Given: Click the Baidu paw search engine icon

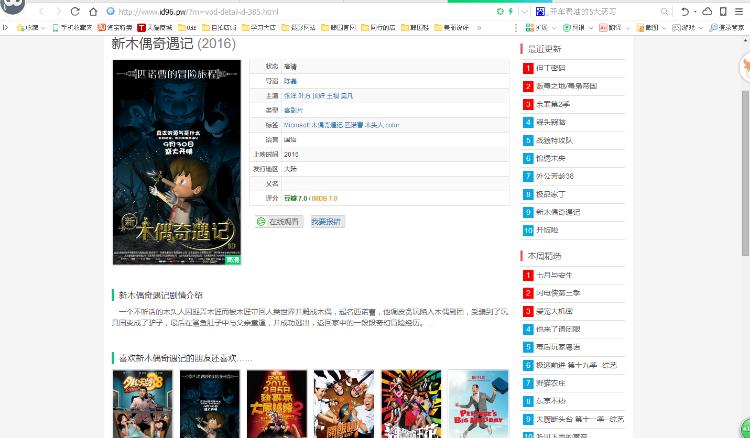Looking at the screenshot, I should (x=540, y=11).
